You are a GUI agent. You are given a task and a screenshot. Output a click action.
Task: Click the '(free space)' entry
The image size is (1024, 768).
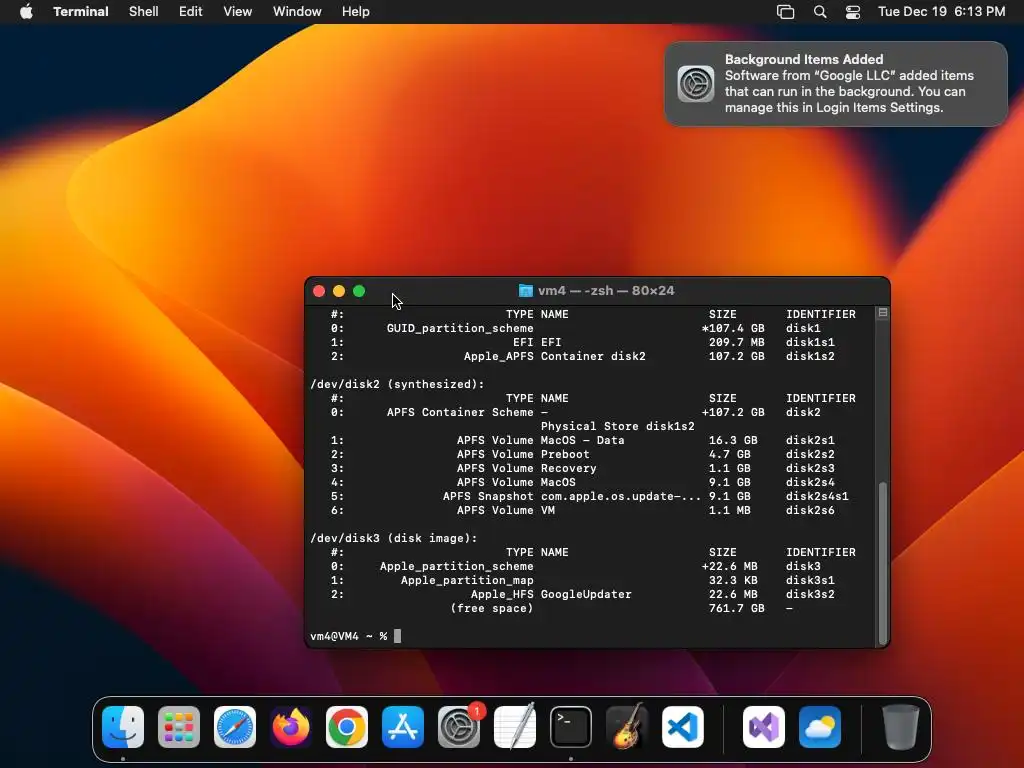point(492,608)
